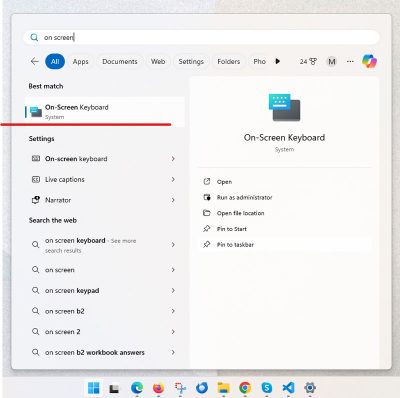Click Open in the right pane
The width and height of the screenshot is (400, 398).
[x=224, y=182]
